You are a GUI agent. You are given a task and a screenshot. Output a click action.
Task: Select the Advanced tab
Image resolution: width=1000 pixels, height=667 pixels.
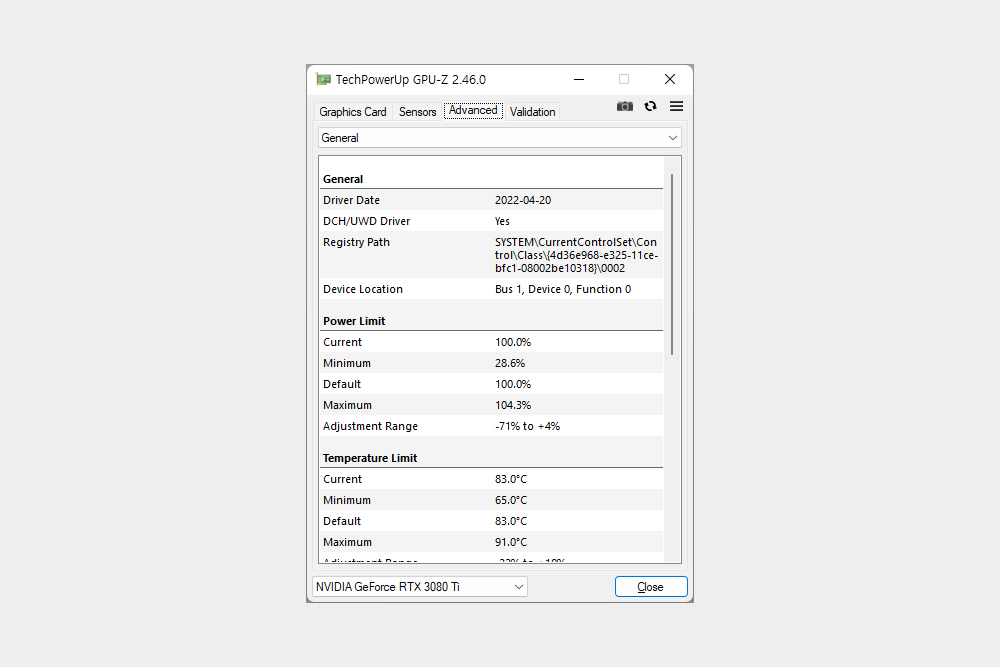[473, 110]
